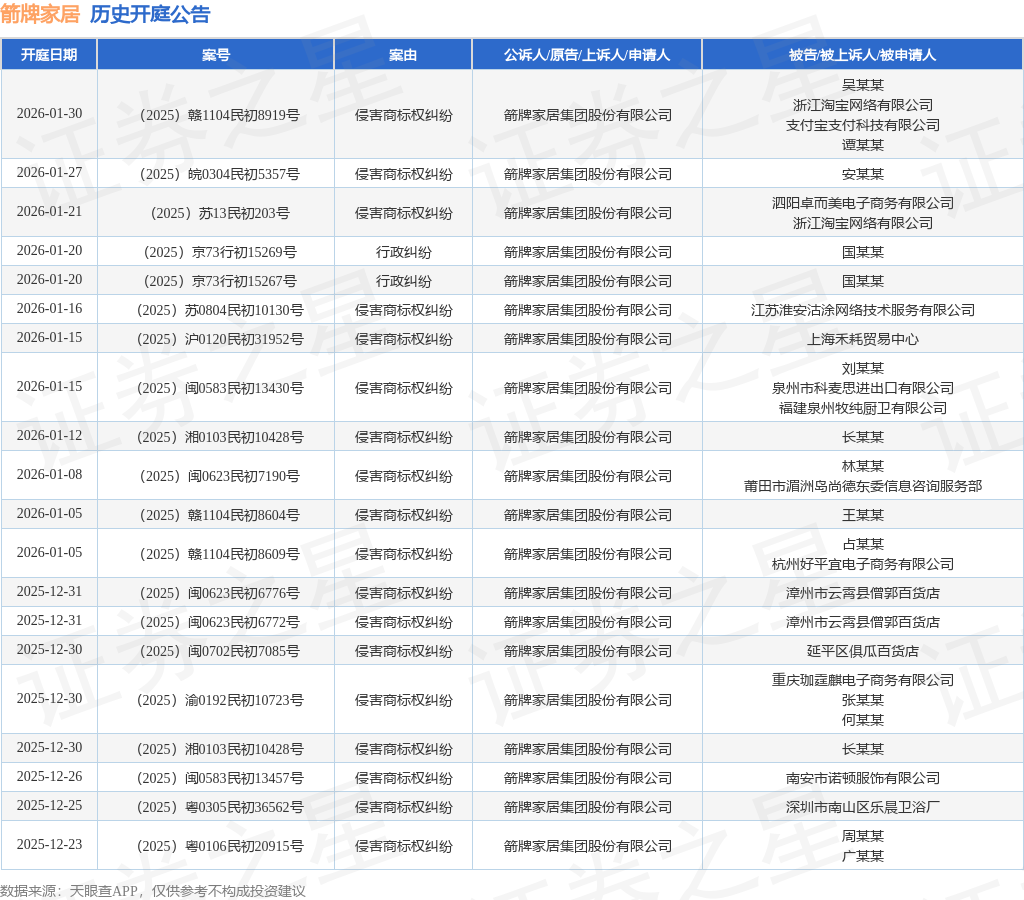Viewport: 1024px width, 900px height.
Task: Click the date 2025-12-26
Action: point(50,776)
